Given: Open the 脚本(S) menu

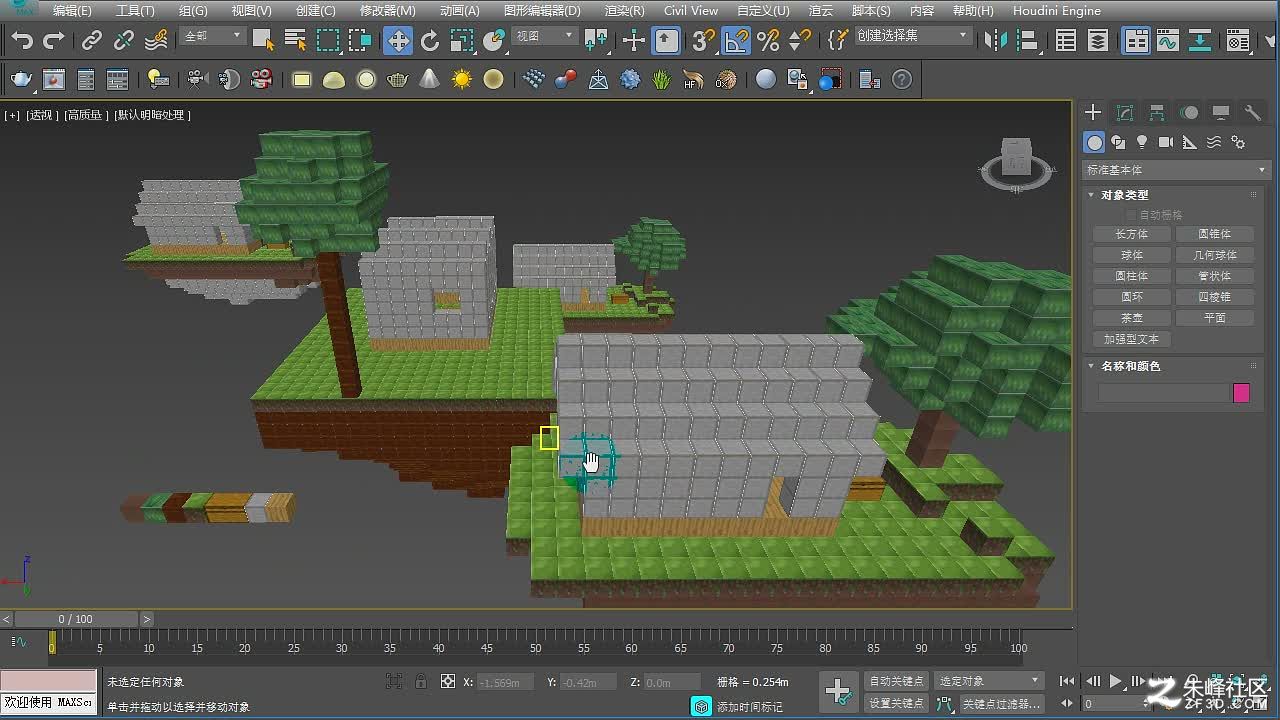Looking at the screenshot, I should click(871, 11).
